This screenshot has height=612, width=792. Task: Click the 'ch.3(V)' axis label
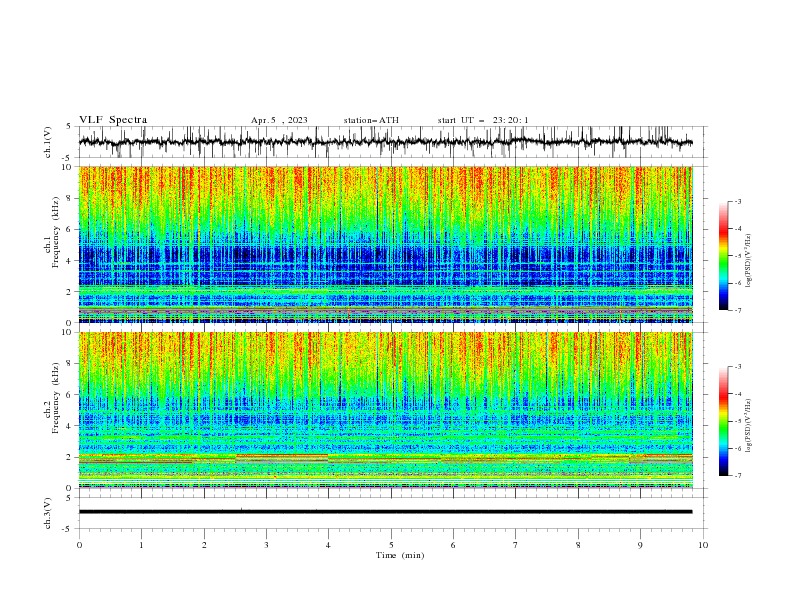[48, 513]
